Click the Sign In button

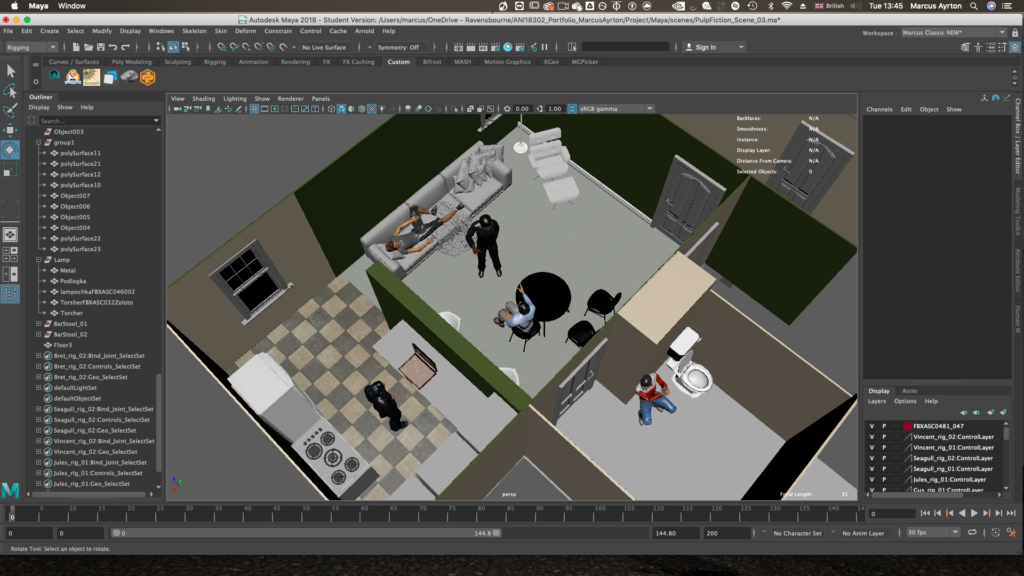coord(713,47)
